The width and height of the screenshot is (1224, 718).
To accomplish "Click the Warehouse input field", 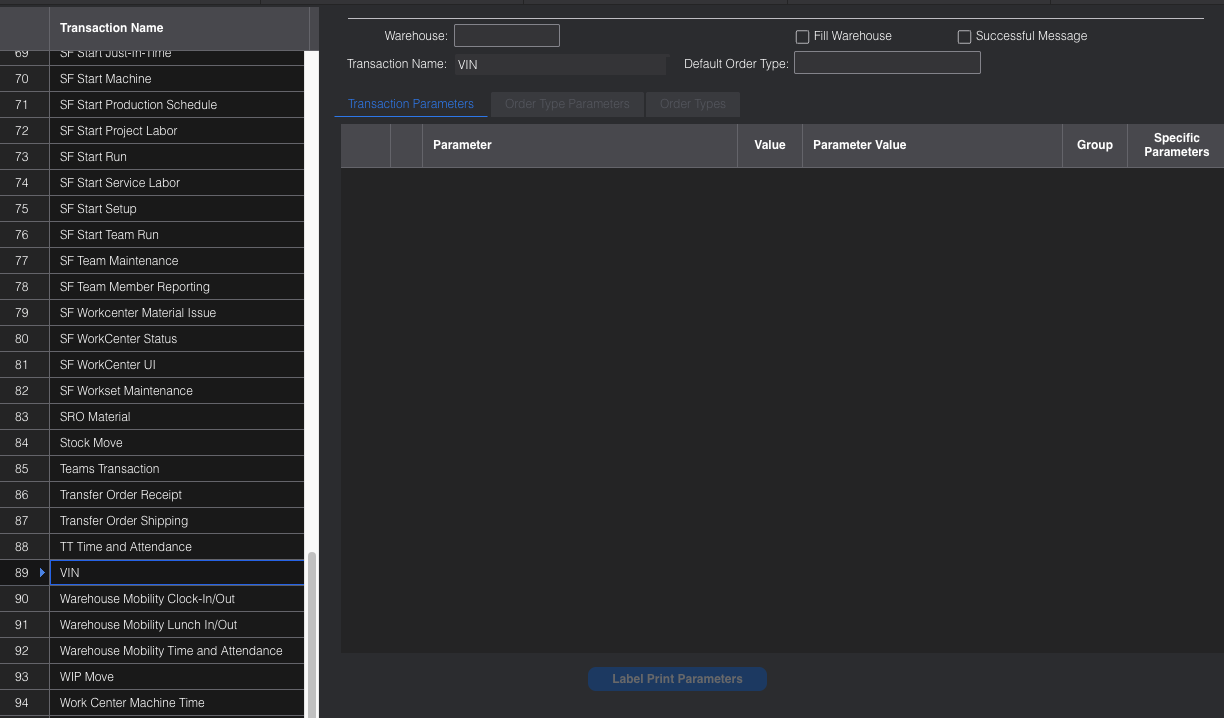I will tap(506, 36).
